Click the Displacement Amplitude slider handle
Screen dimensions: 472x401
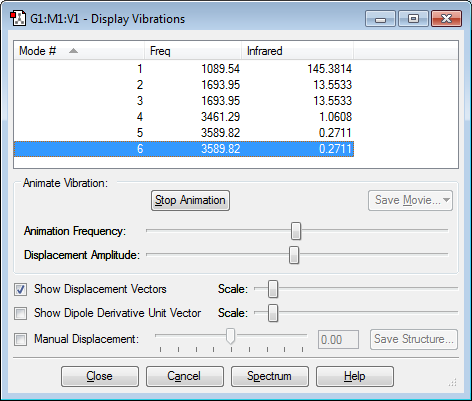click(294, 255)
